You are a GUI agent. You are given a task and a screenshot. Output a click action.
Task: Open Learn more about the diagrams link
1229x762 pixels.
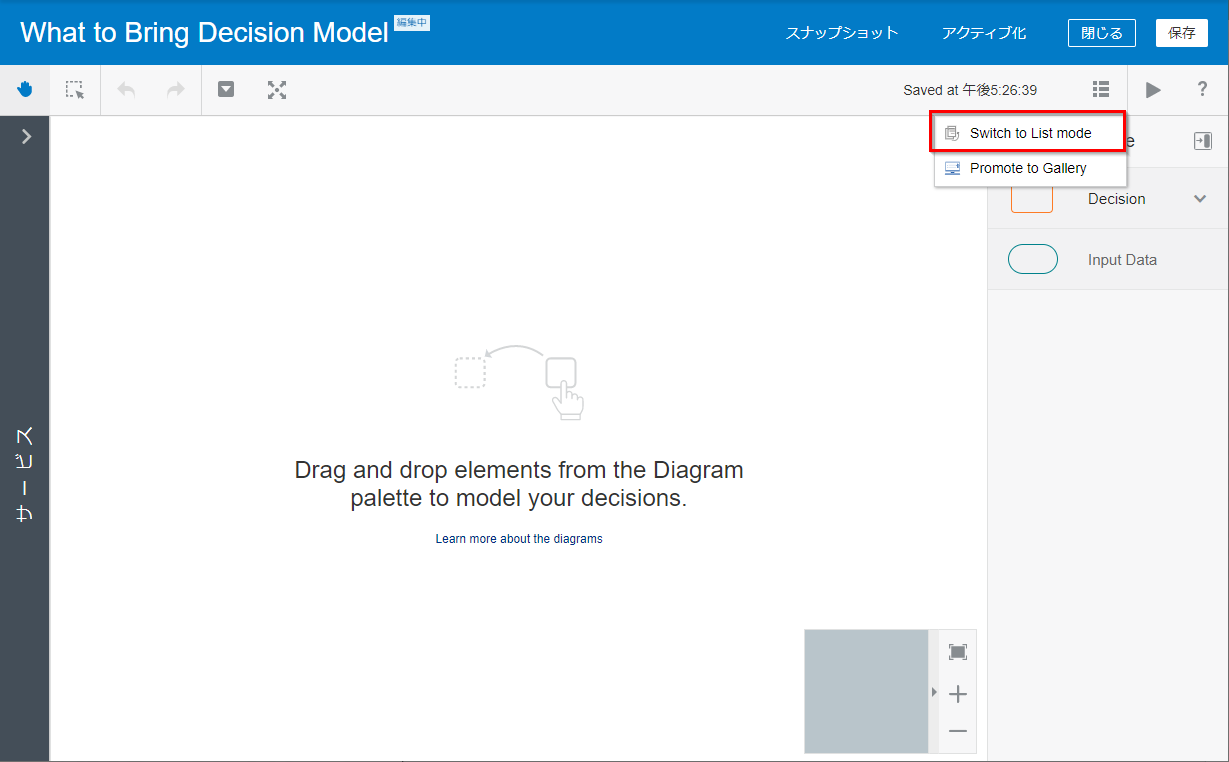[519, 539]
